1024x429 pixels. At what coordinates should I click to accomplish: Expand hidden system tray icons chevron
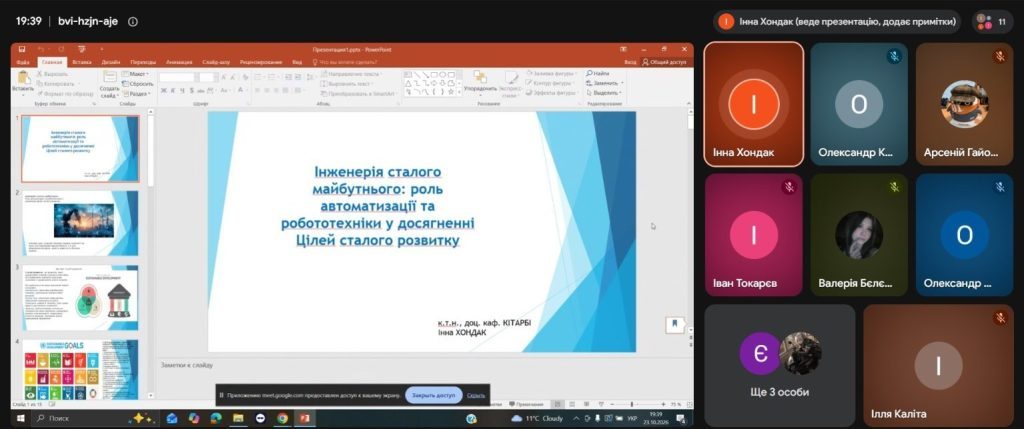pos(577,418)
